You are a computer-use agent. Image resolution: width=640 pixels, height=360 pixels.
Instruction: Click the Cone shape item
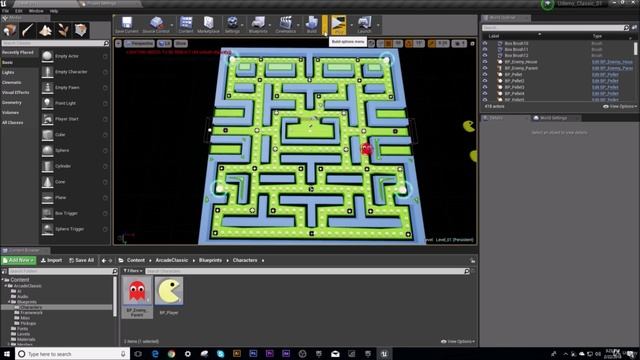[75, 182]
